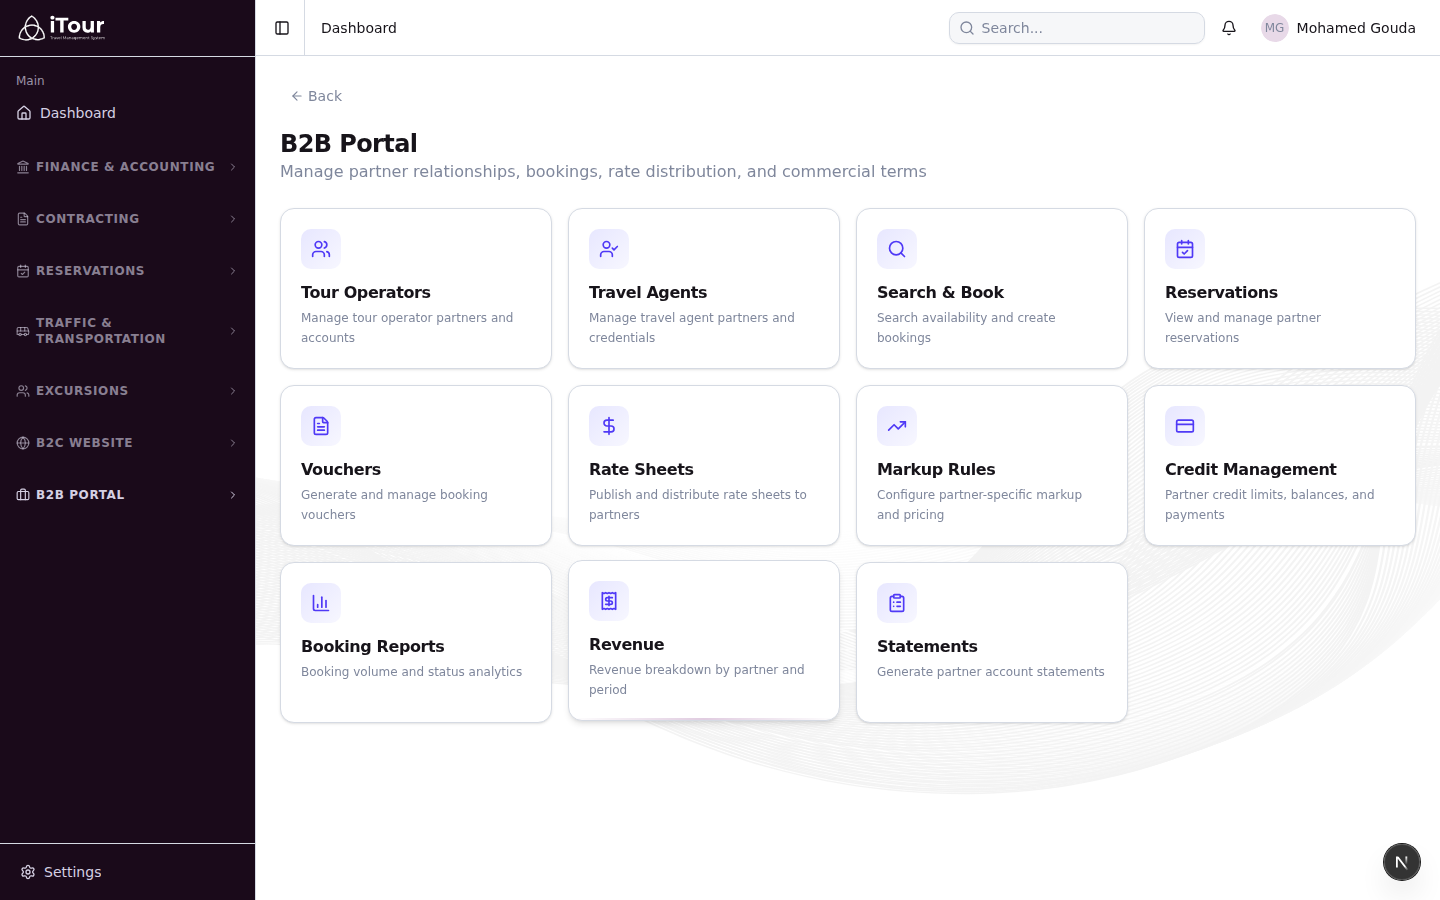Toggle the sidebar panel icon
The height and width of the screenshot is (900, 1440).
tap(282, 28)
